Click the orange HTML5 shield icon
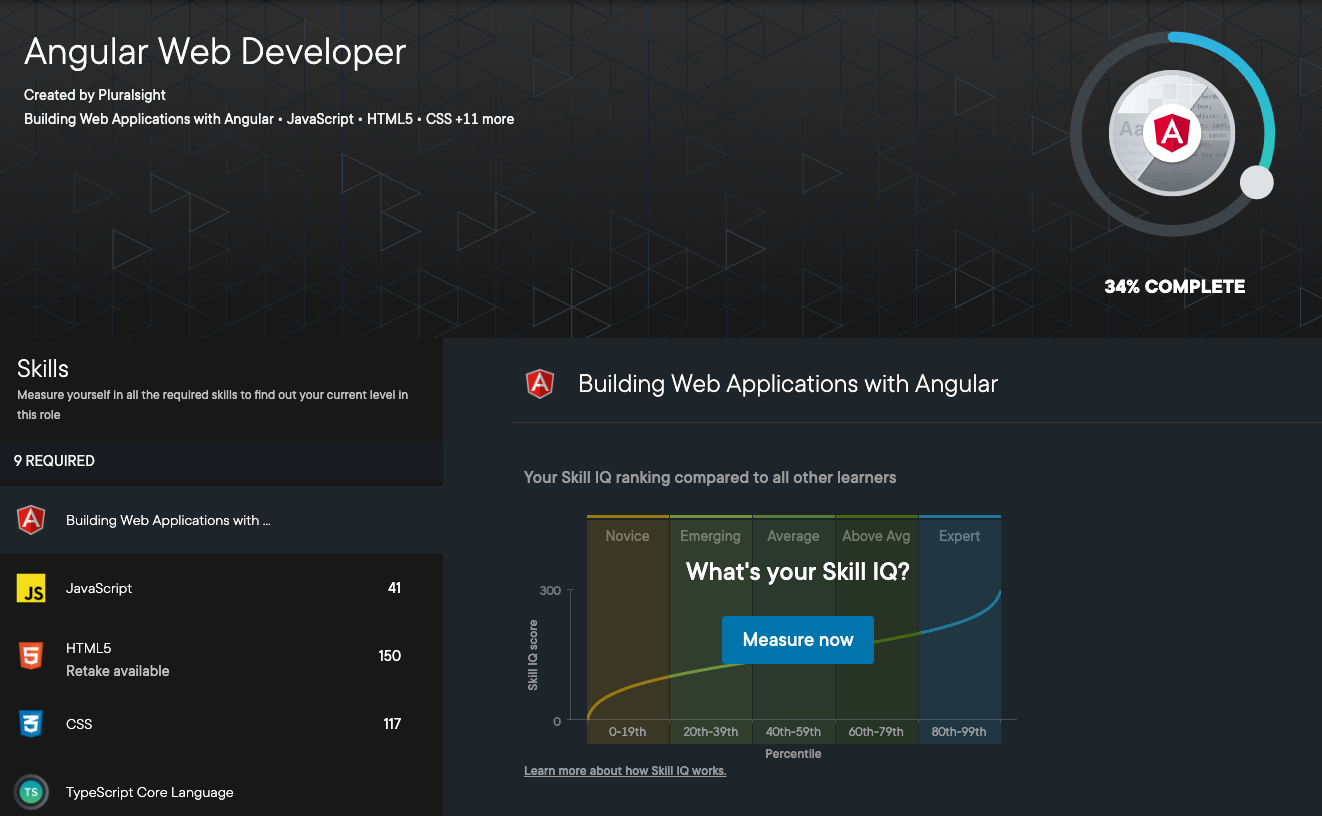The image size is (1322, 816). (x=31, y=656)
